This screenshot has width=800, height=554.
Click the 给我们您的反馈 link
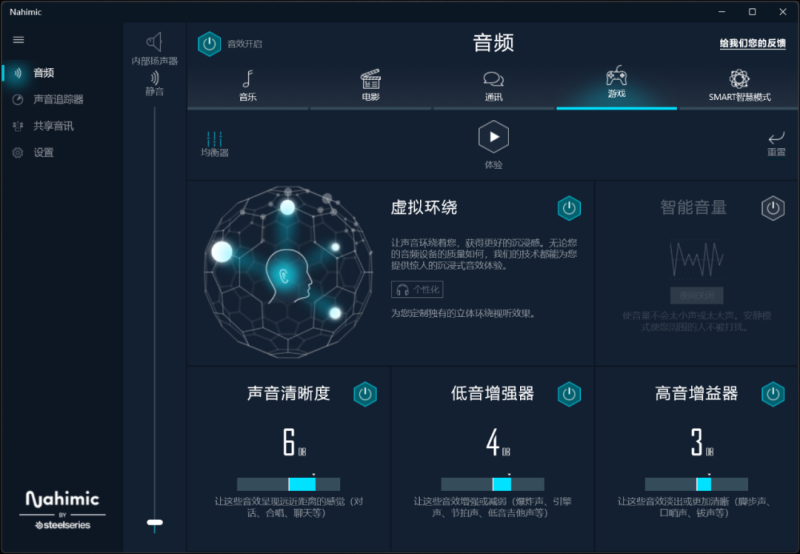pyautogui.click(x=752, y=44)
